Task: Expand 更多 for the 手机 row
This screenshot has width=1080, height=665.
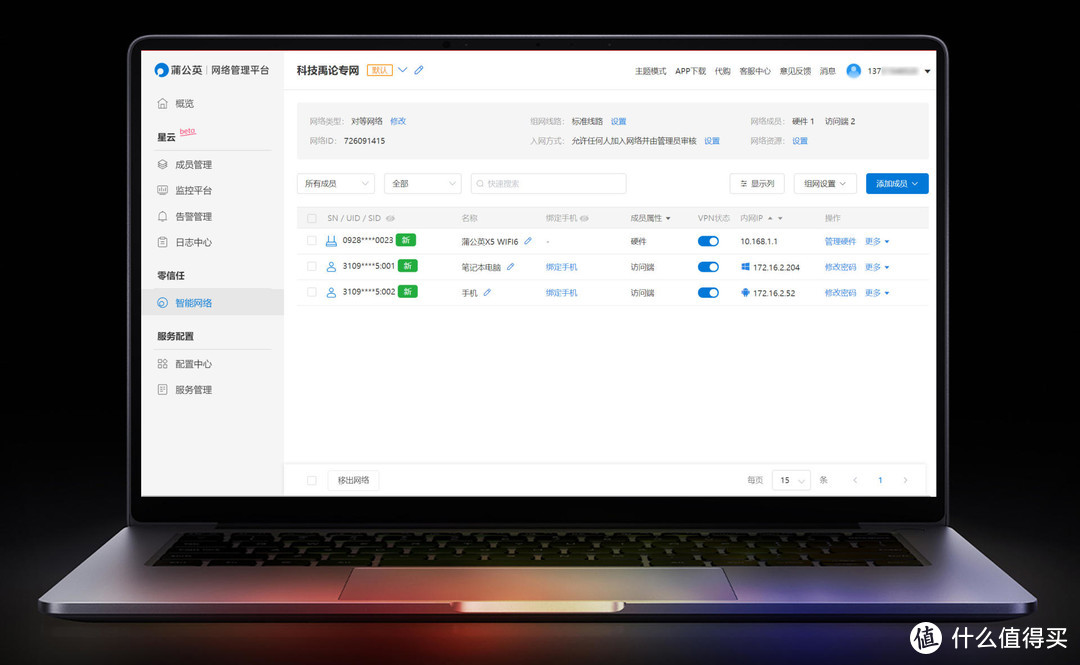Action: coord(877,293)
